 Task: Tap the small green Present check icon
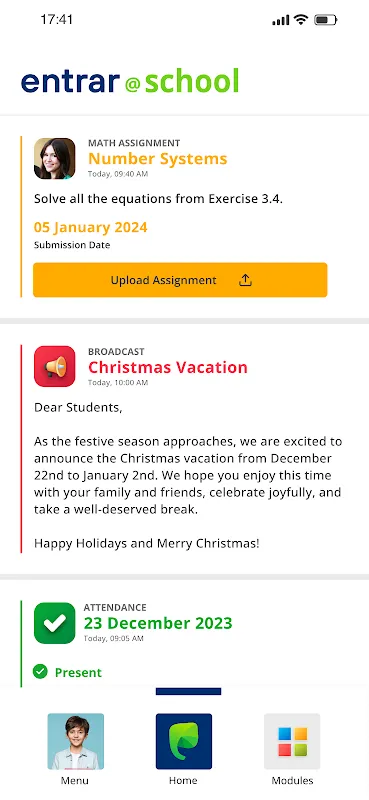[40, 671]
